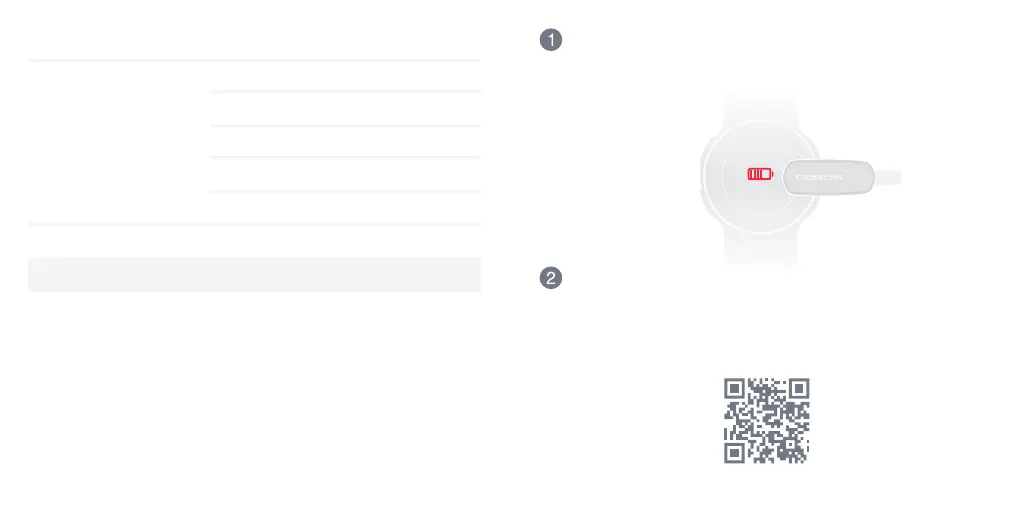Click the third empty right-column table row

click(345, 141)
